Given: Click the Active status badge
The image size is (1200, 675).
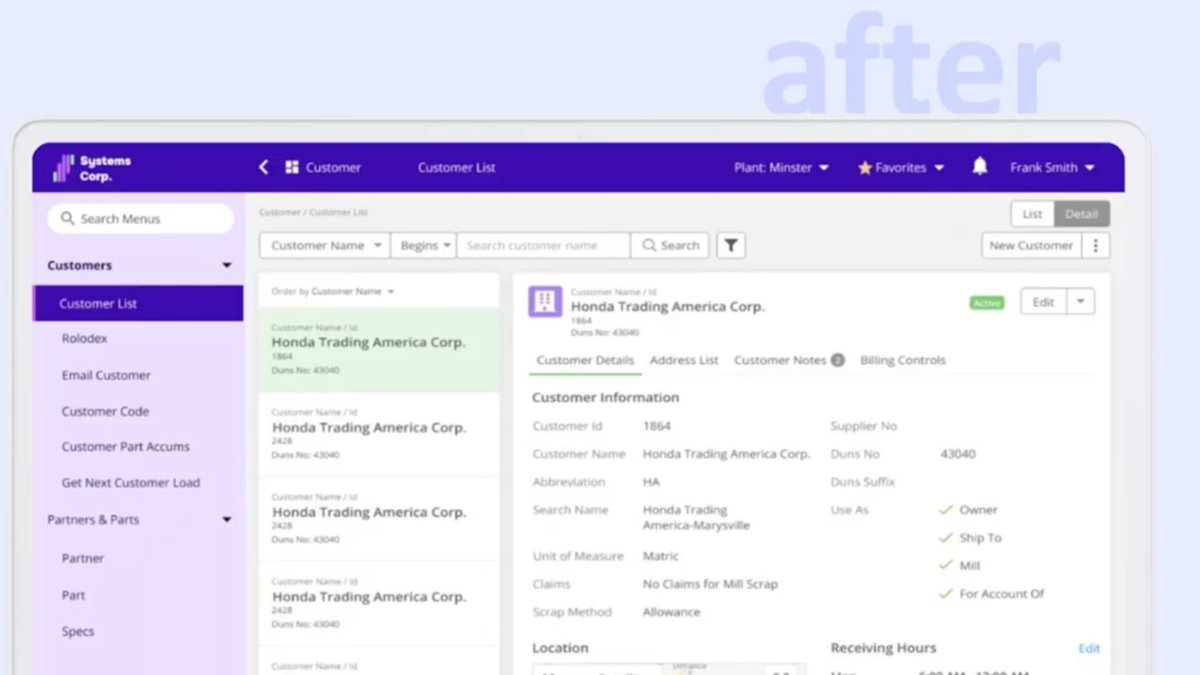Looking at the screenshot, I should pyautogui.click(x=986, y=303).
